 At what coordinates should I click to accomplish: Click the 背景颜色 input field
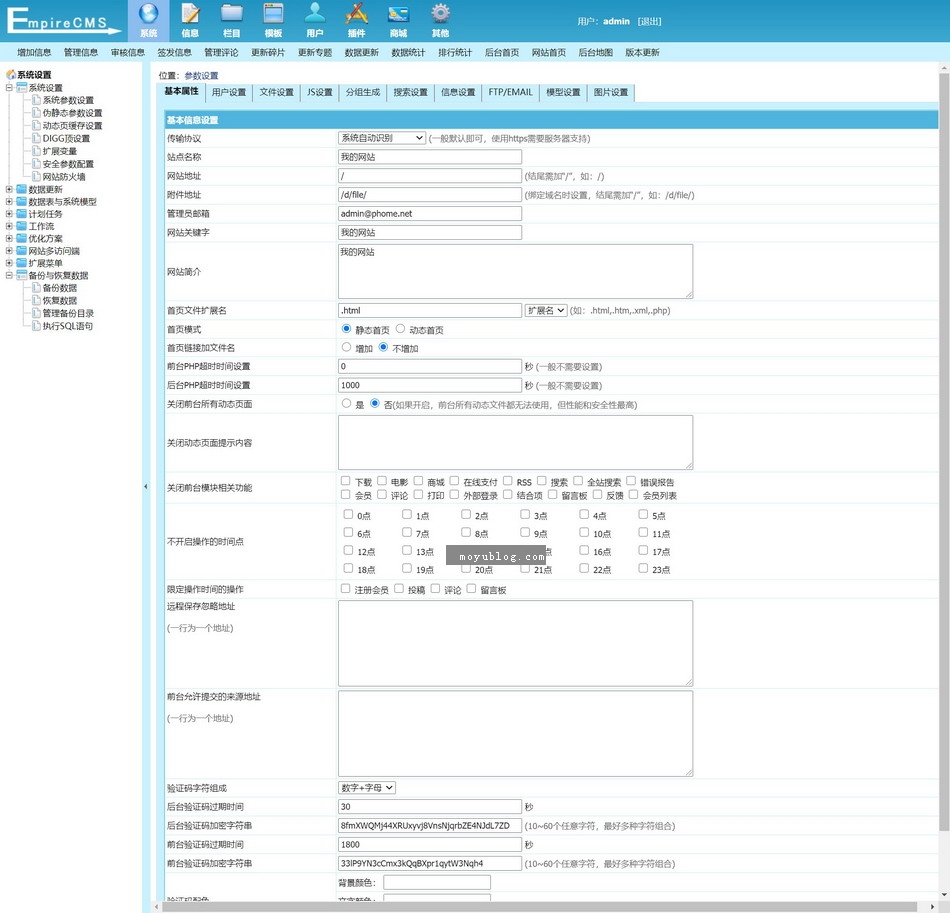[x=436, y=882]
